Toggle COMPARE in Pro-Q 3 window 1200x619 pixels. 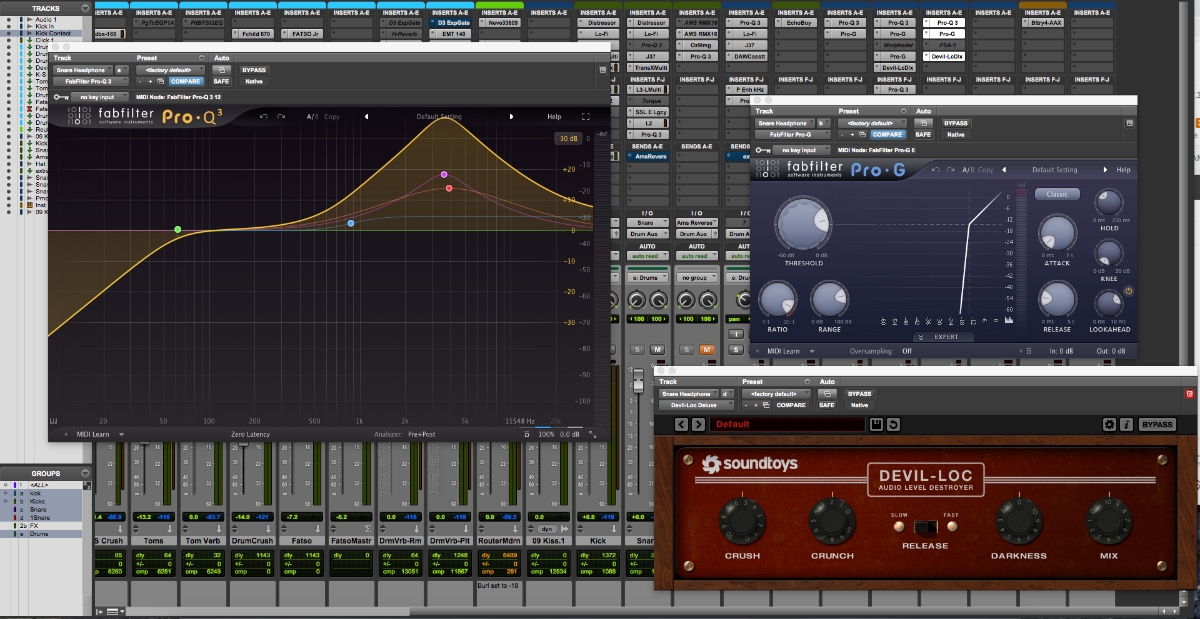pyautogui.click(x=184, y=81)
